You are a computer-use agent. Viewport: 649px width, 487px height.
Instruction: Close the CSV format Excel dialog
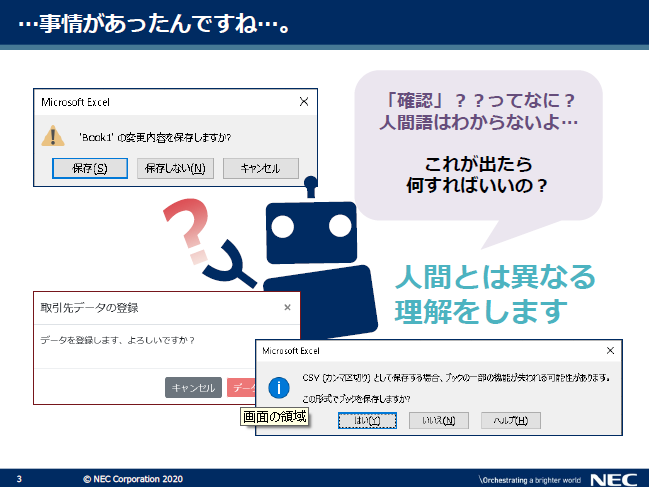click(x=610, y=350)
